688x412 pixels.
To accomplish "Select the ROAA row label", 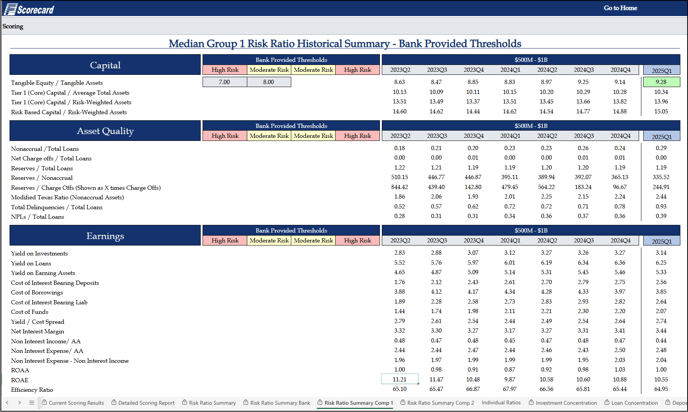I will pyautogui.click(x=20, y=370).
